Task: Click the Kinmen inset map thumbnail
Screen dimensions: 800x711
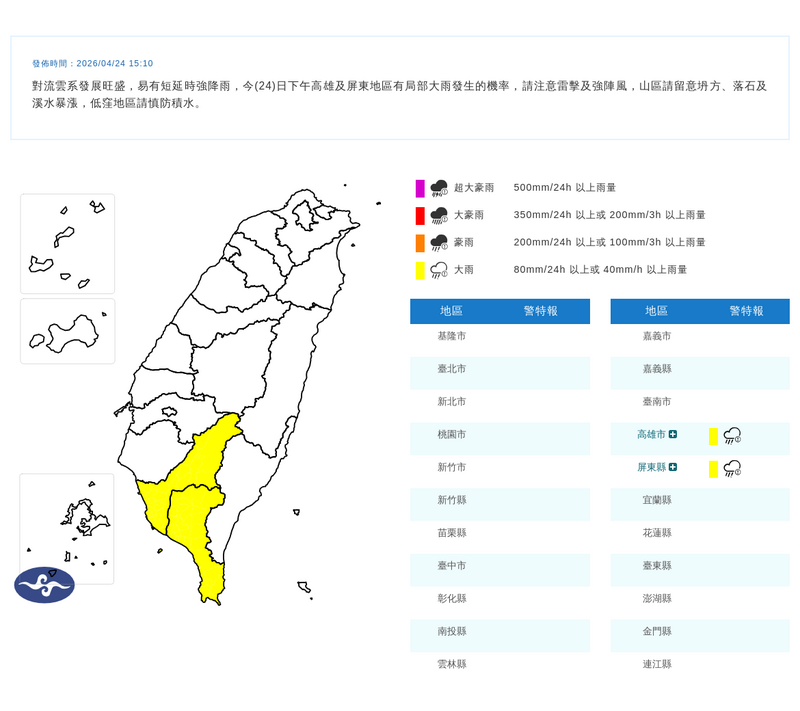Action: tap(67, 331)
